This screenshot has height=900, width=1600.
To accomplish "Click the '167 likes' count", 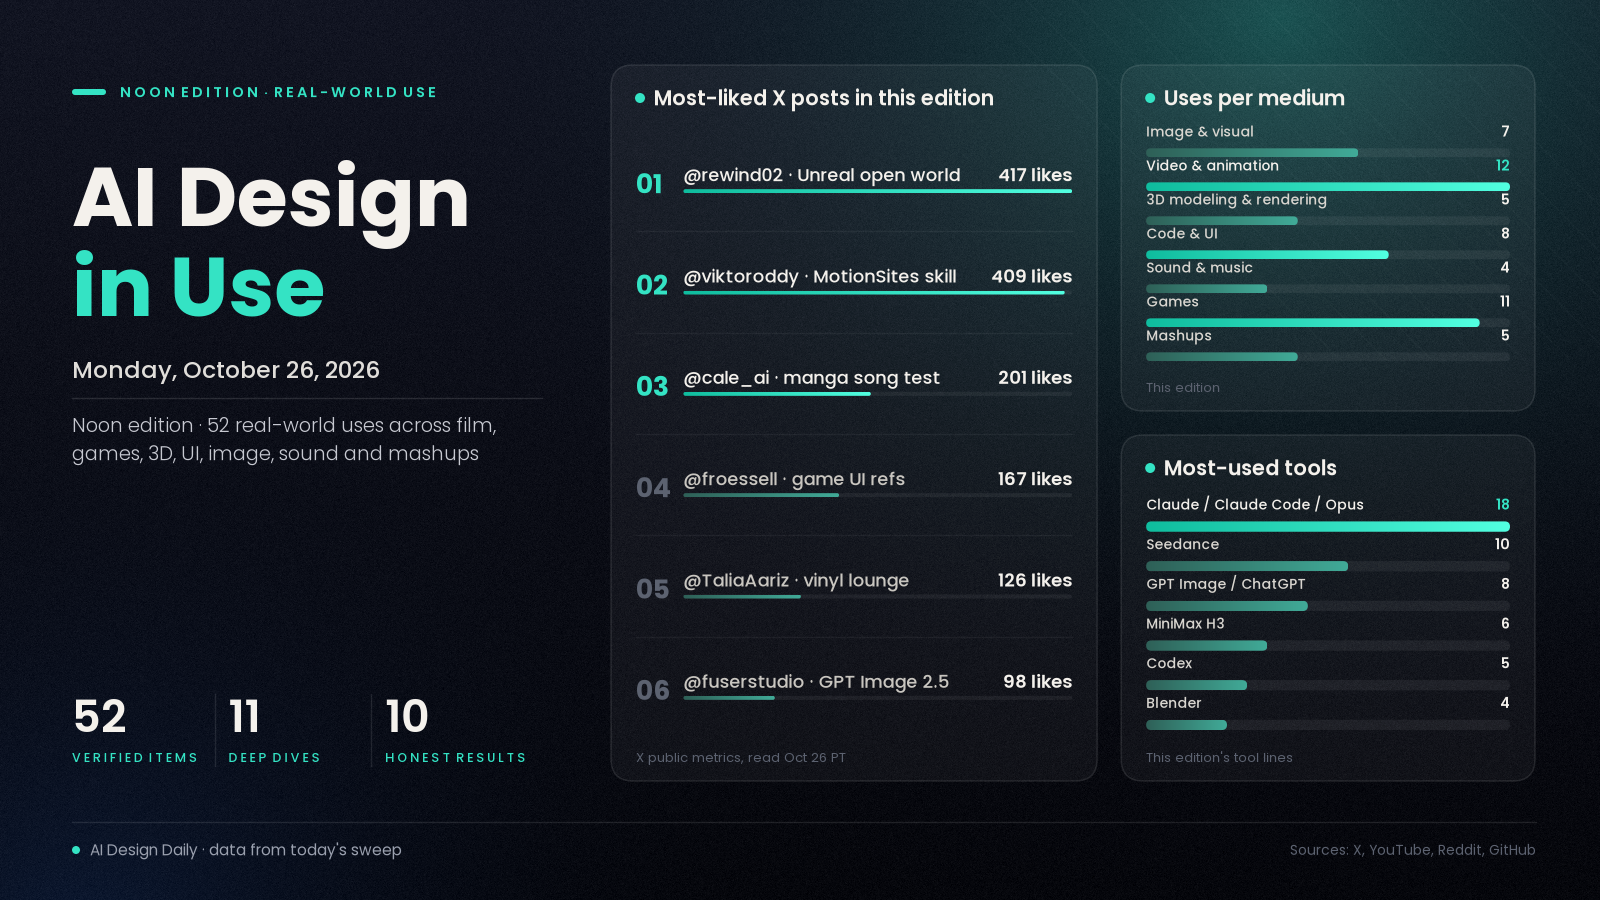I will [x=1035, y=479].
